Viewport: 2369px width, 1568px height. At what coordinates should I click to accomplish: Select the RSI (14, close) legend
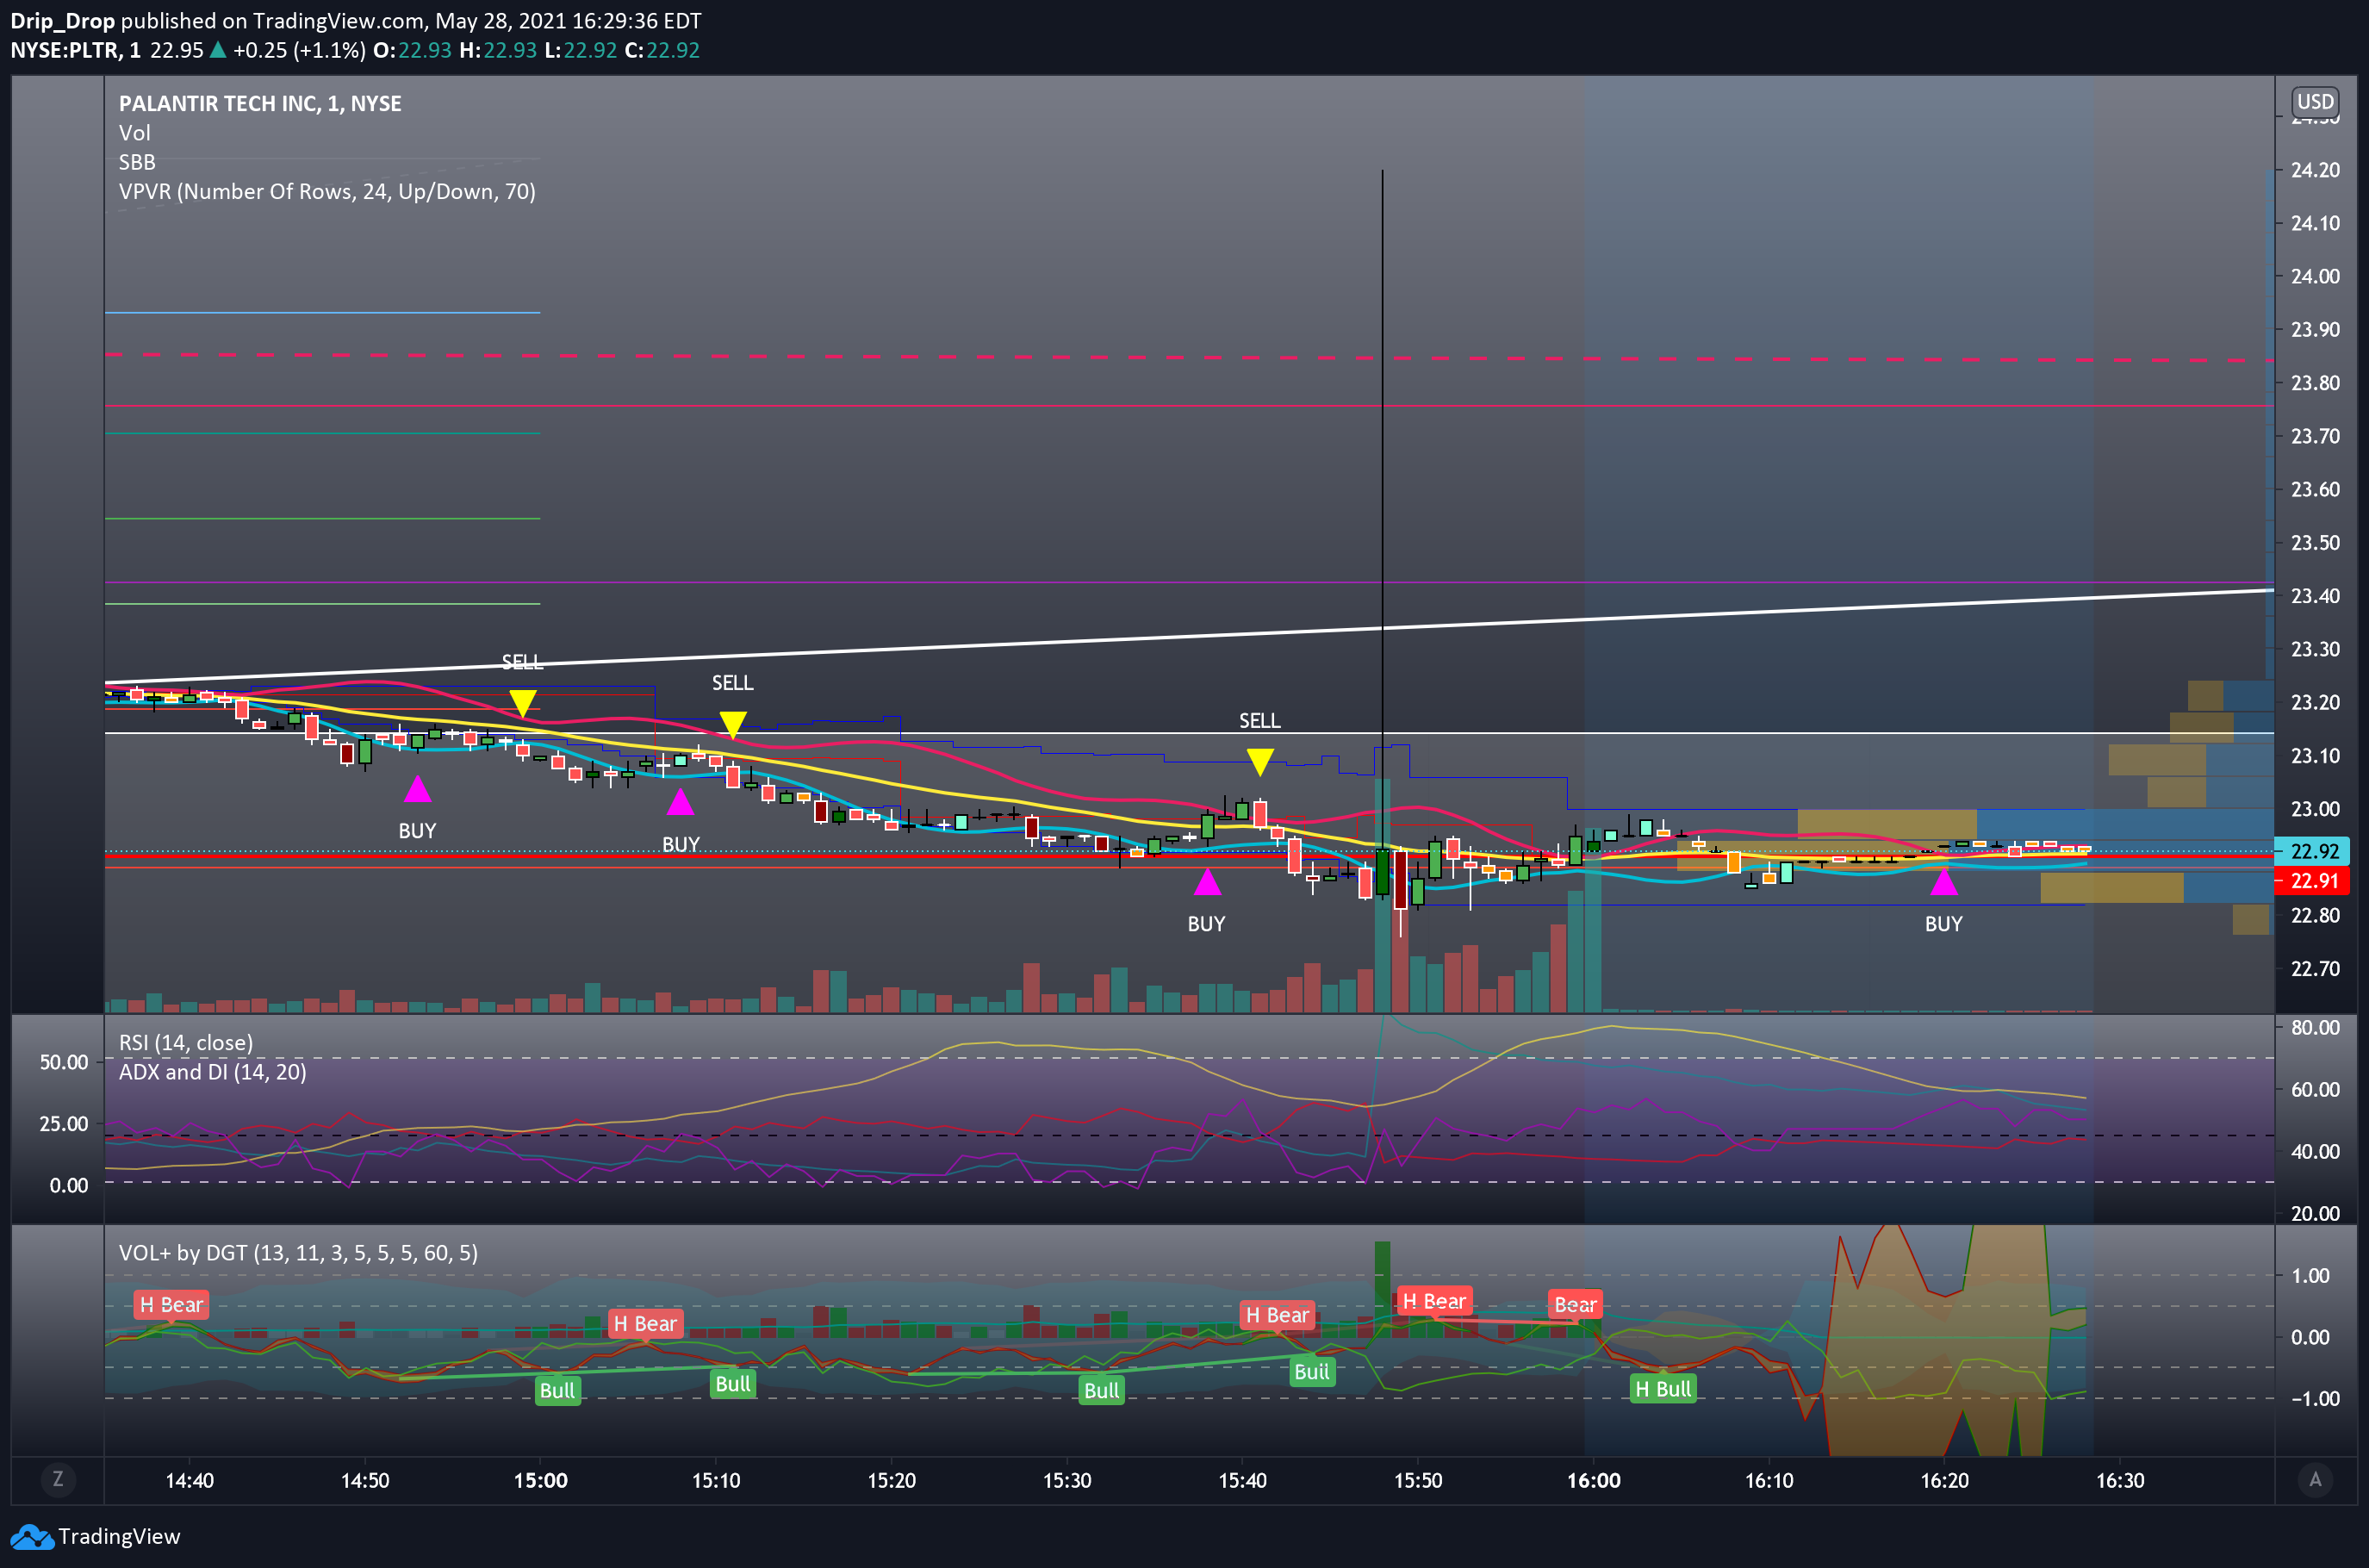(x=186, y=1042)
